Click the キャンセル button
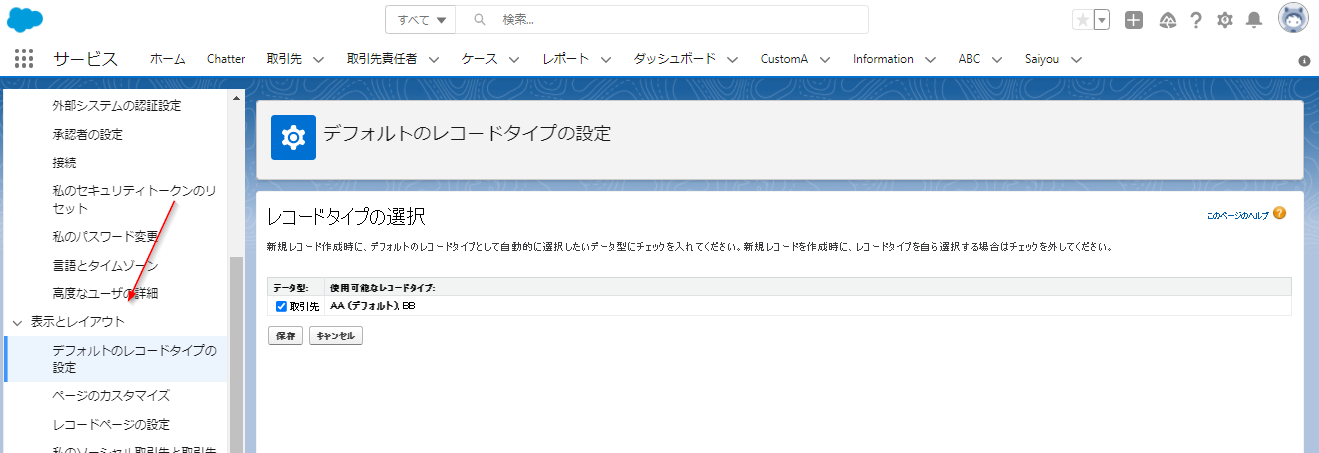Screen dimensions: 1319x453 point(335,336)
